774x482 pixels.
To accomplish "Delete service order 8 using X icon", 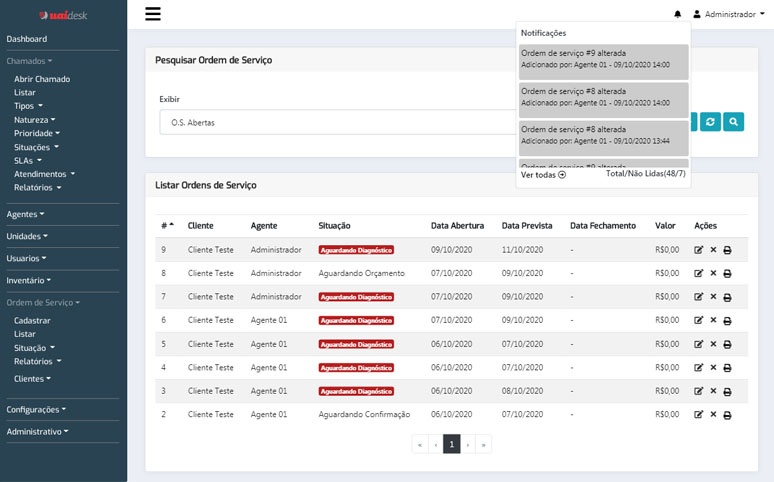I will click(x=713, y=273).
